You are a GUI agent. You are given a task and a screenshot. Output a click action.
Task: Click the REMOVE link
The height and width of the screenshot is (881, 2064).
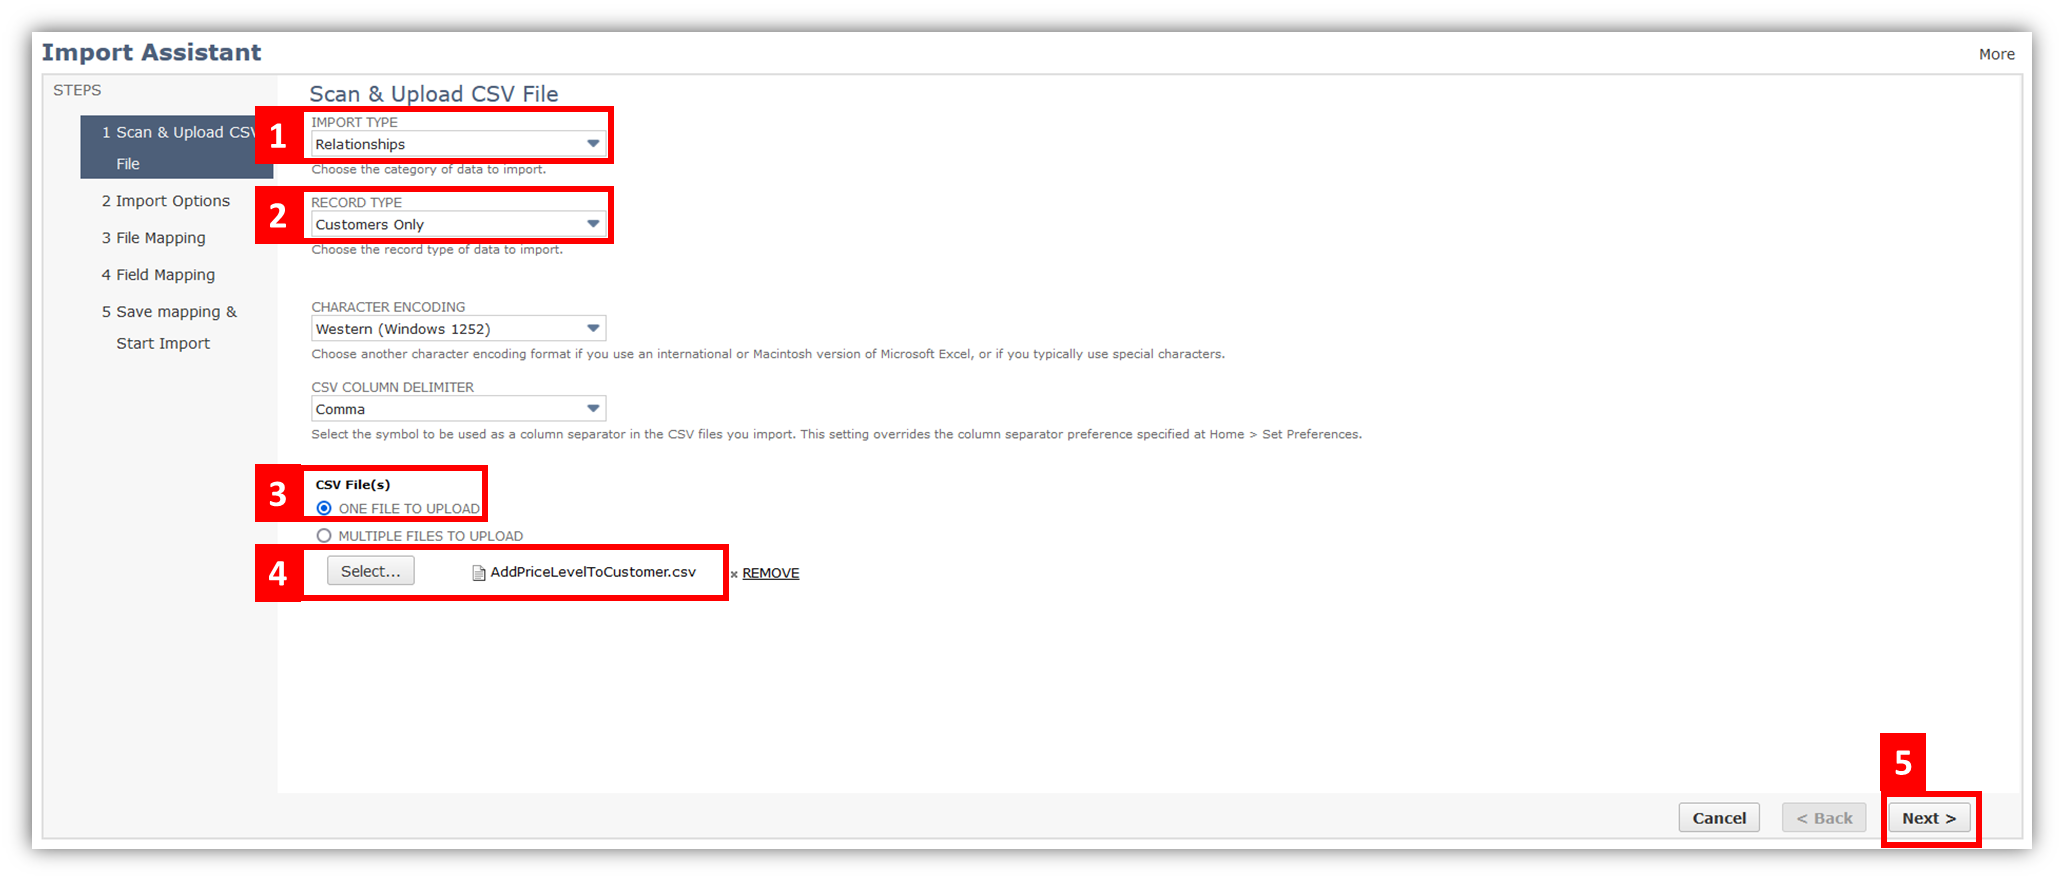pos(770,573)
